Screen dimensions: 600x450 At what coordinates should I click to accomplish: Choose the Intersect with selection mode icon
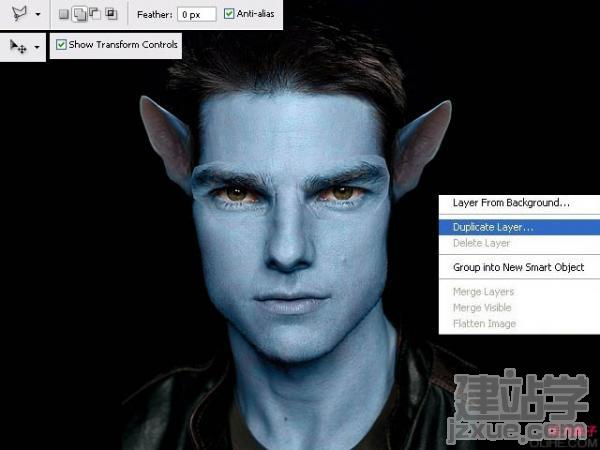pyautogui.click(x=111, y=14)
